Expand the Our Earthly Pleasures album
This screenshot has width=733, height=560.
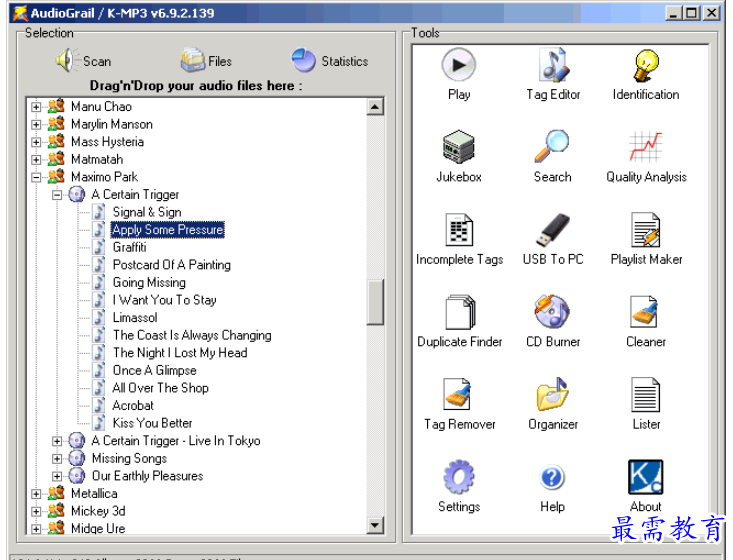(57, 476)
